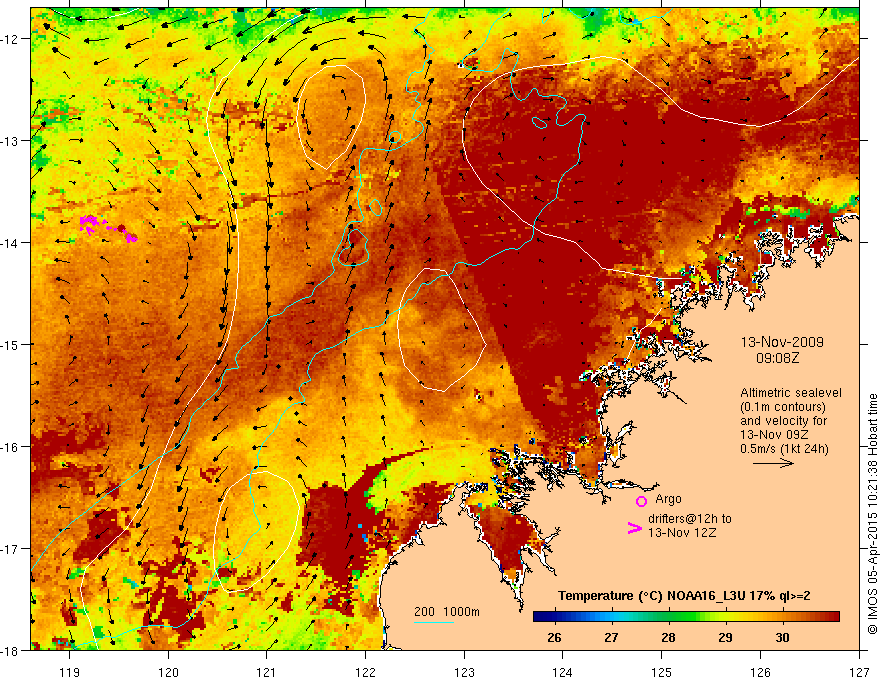Click the longitude axis label 127
The width and height of the screenshot is (880, 680).
tap(859, 672)
